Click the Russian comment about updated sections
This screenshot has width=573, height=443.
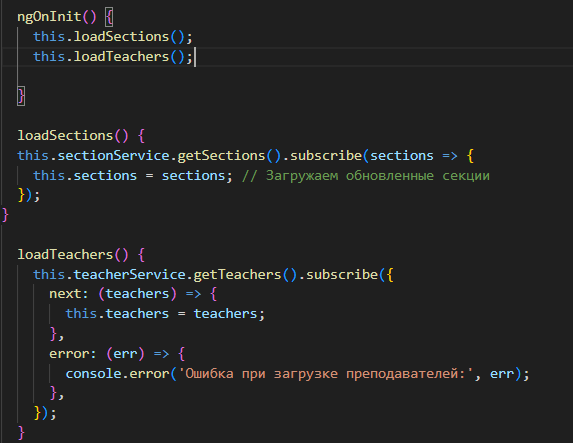click(365, 176)
